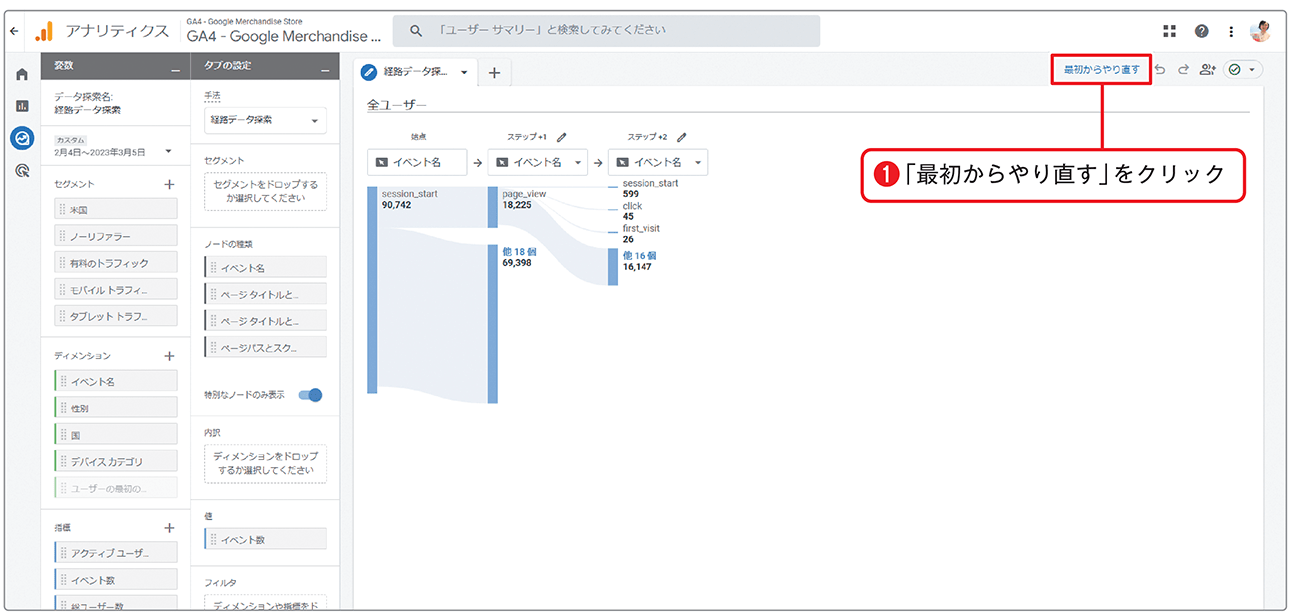Click the search magnifier icon
Screen dimensions: 1300x616
pyautogui.click(x=414, y=31)
